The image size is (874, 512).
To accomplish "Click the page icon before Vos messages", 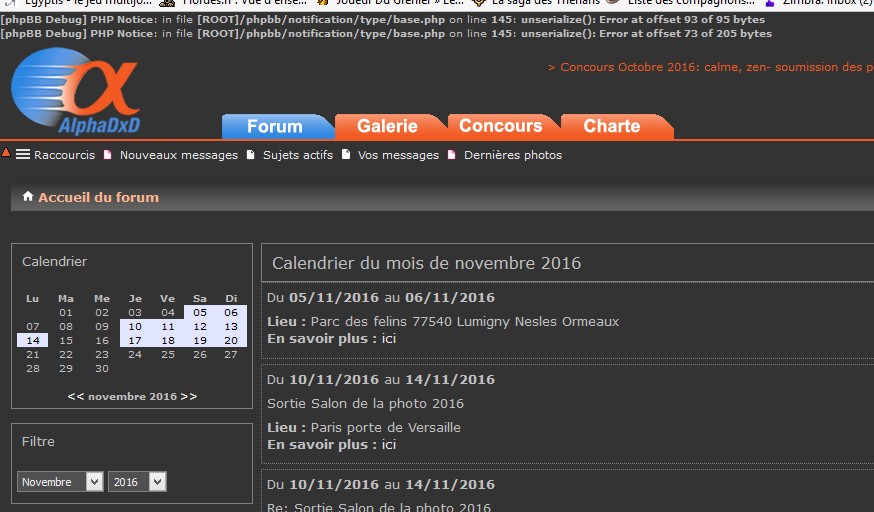I will pyautogui.click(x=346, y=155).
